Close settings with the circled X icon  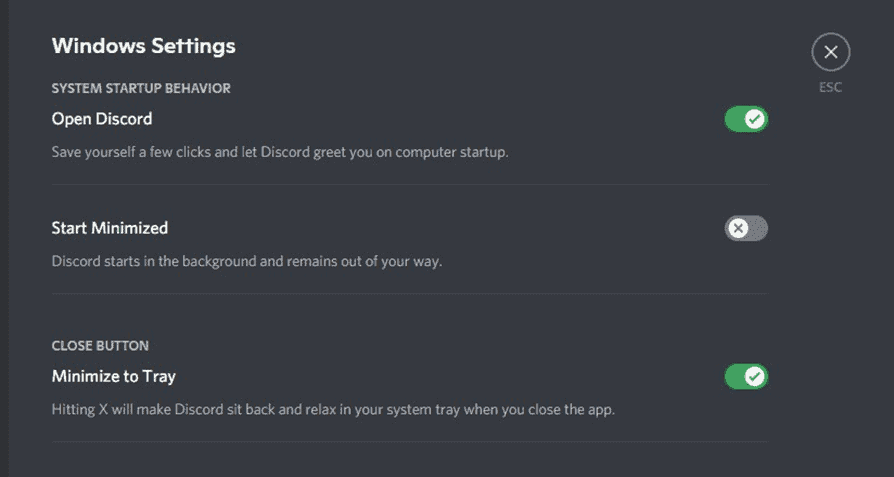coord(831,52)
